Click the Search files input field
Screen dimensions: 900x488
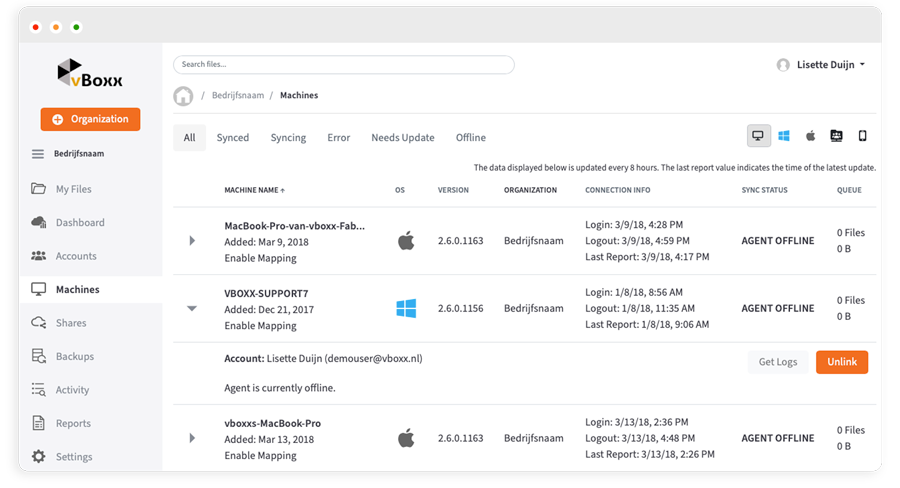(343, 65)
